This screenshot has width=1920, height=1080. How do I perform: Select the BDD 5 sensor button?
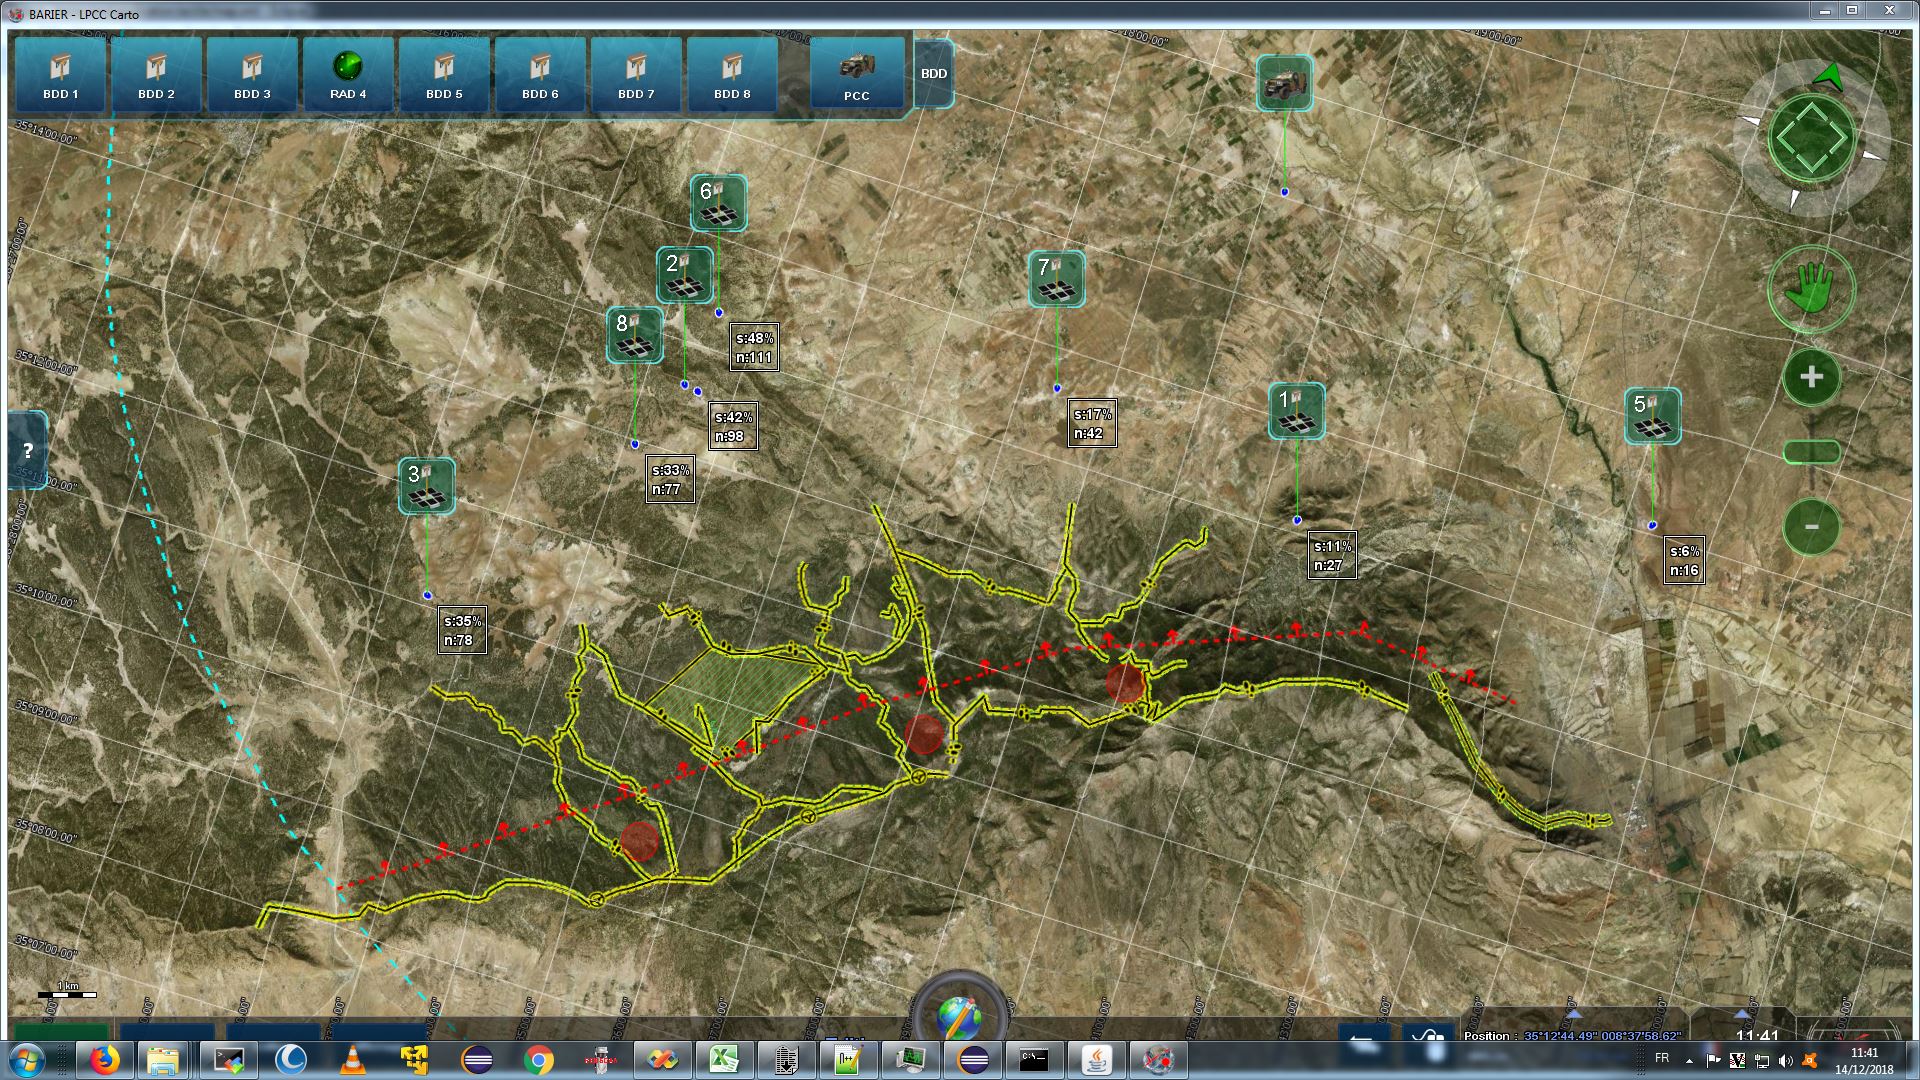(x=444, y=75)
